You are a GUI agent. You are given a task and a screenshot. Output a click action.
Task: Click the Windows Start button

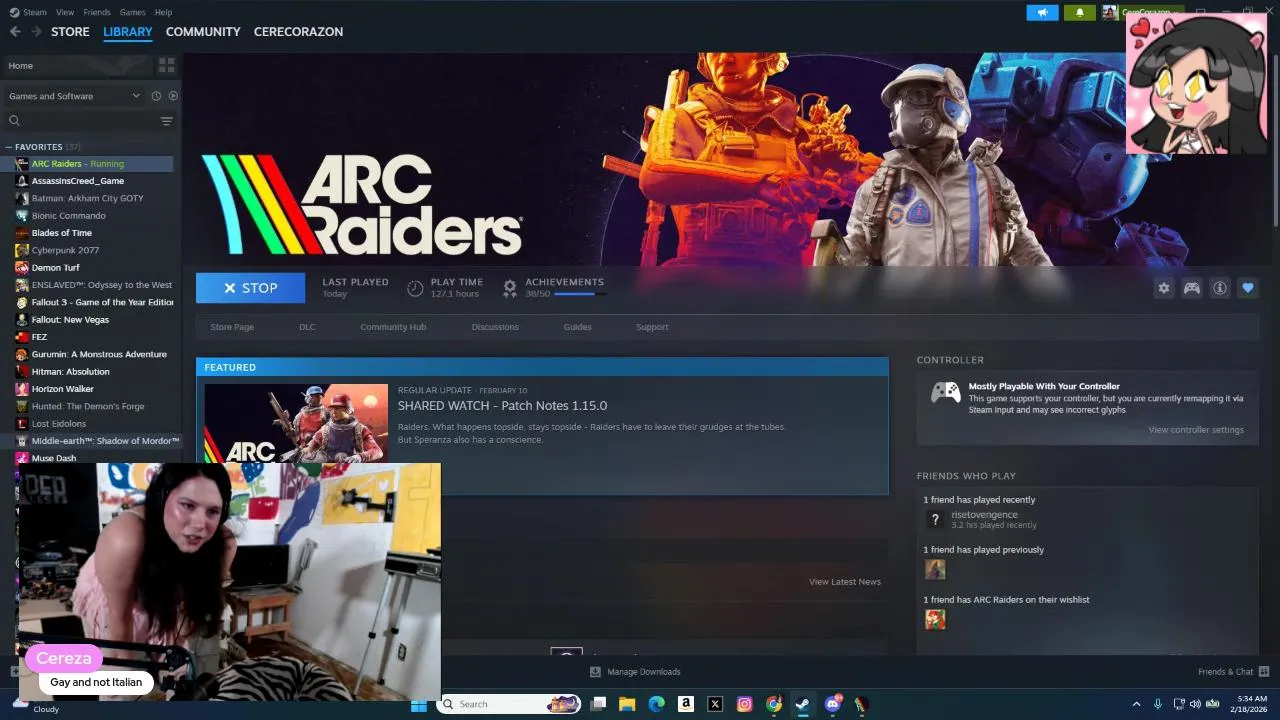(419, 704)
